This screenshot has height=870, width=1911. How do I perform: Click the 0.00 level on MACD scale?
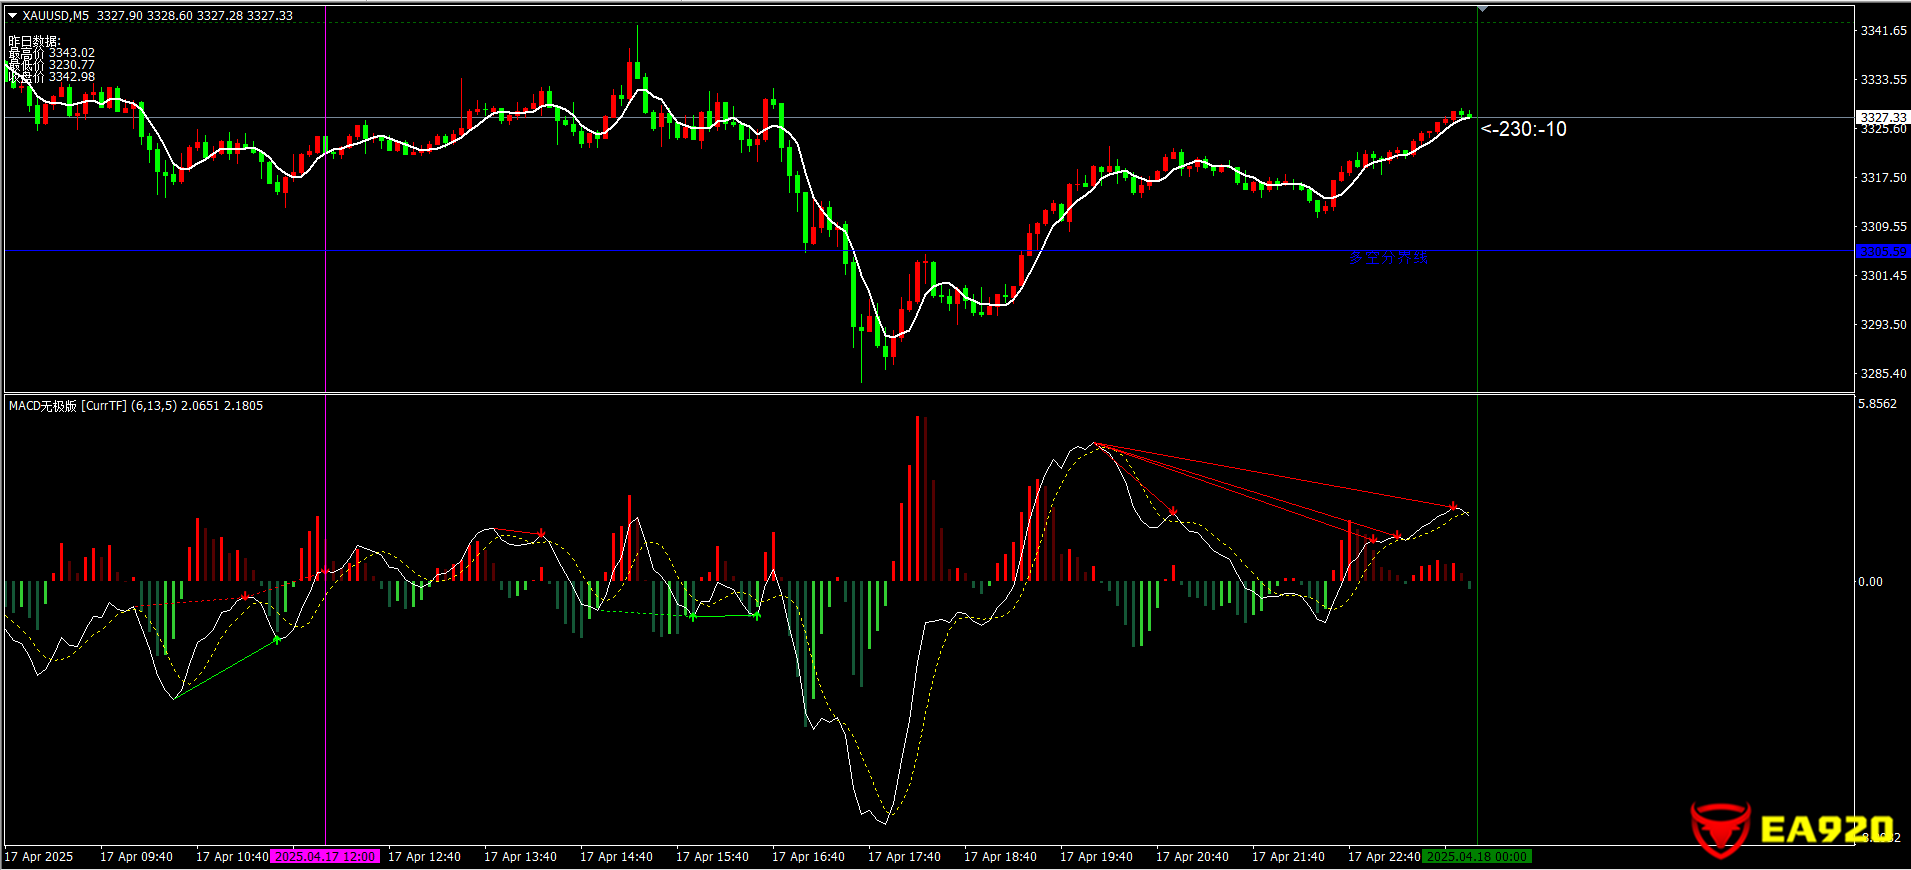[1869, 582]
